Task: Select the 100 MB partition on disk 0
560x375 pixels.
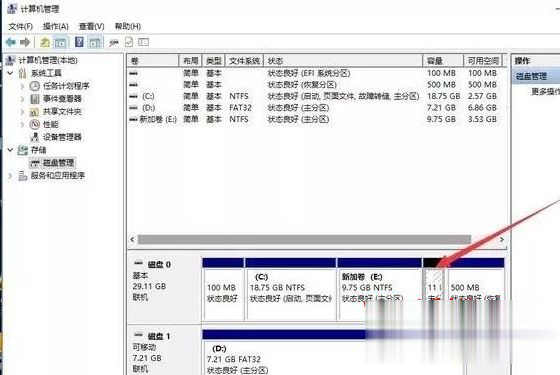Action: [223, 289]
